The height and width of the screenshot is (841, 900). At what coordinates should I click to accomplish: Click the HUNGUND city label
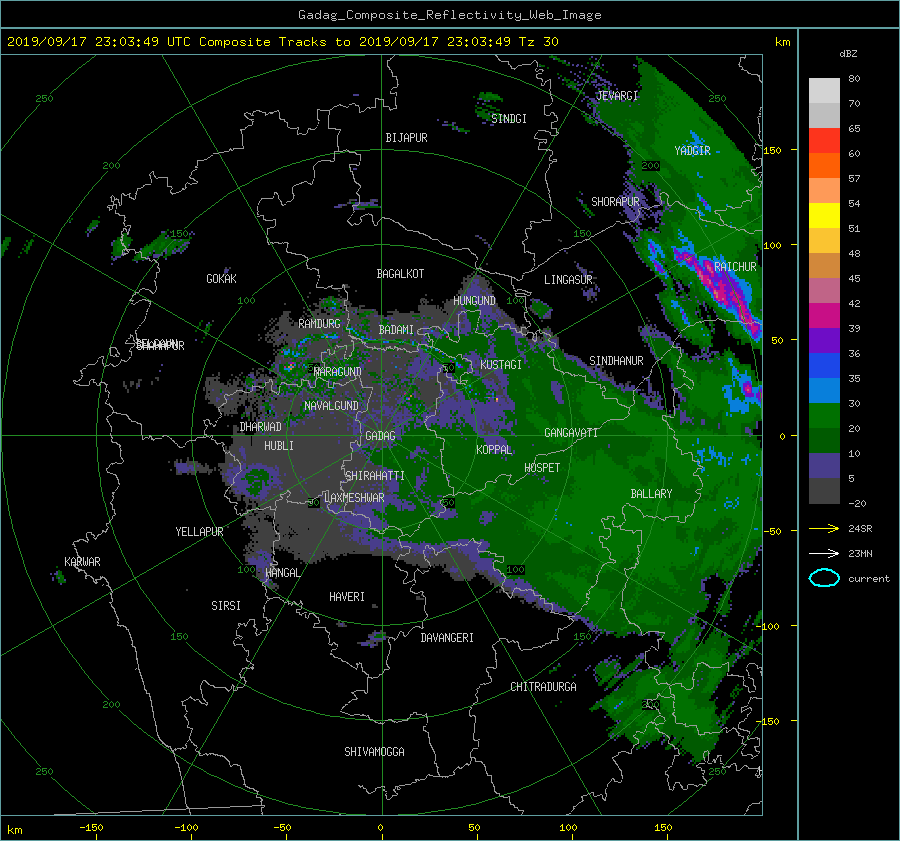pos(474,301)
